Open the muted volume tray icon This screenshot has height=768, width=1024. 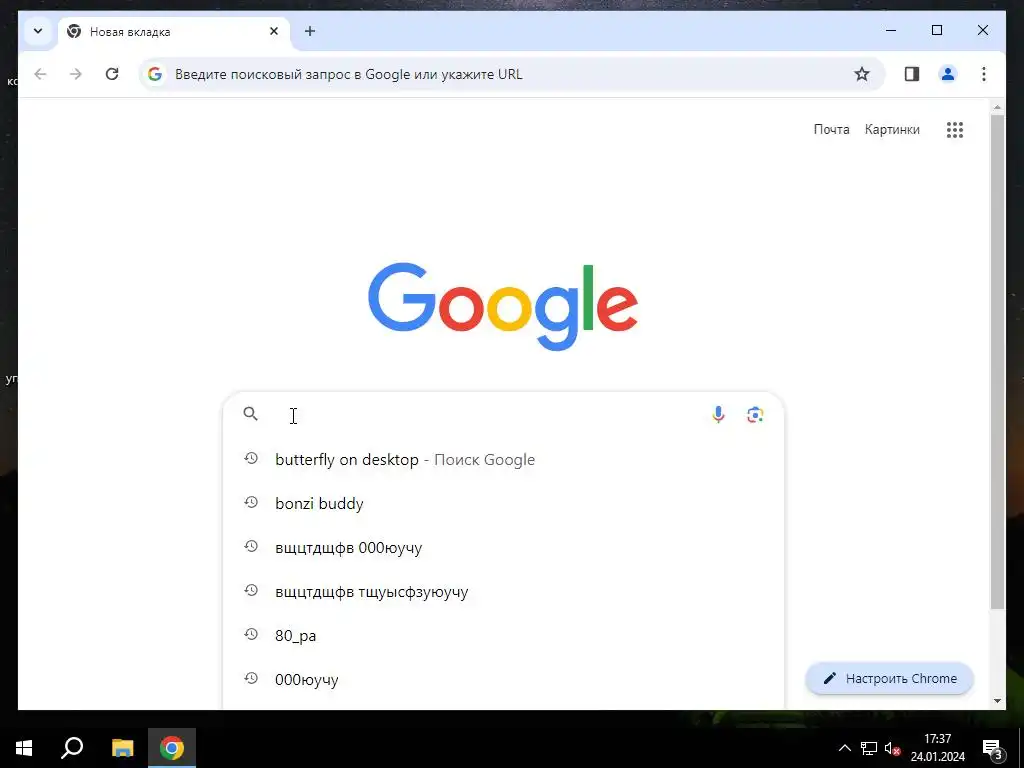[893, 748]
